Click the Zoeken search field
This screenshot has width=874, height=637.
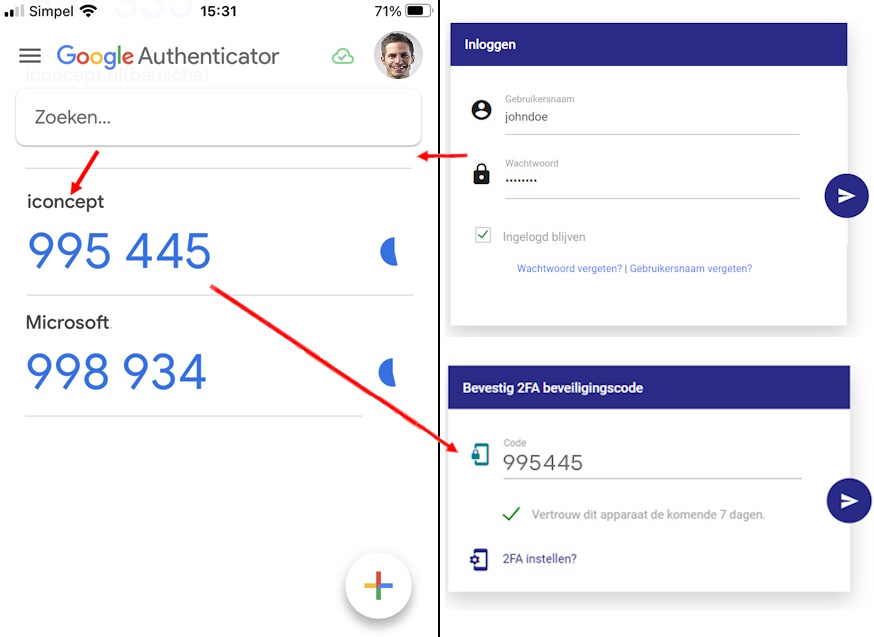218,117
